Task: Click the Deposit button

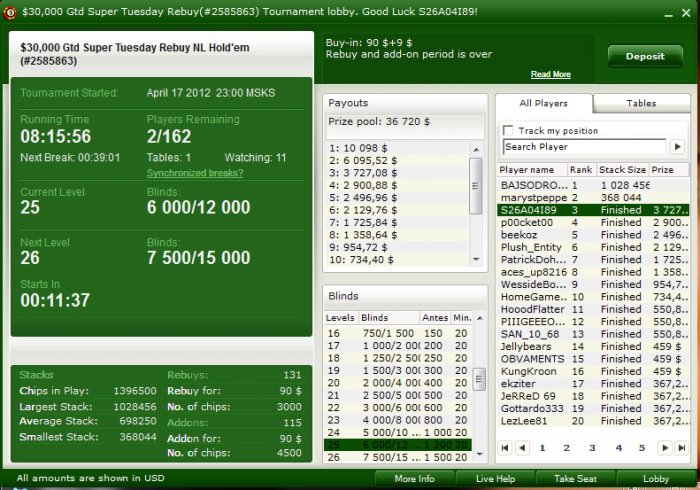Action: (645, 56)
